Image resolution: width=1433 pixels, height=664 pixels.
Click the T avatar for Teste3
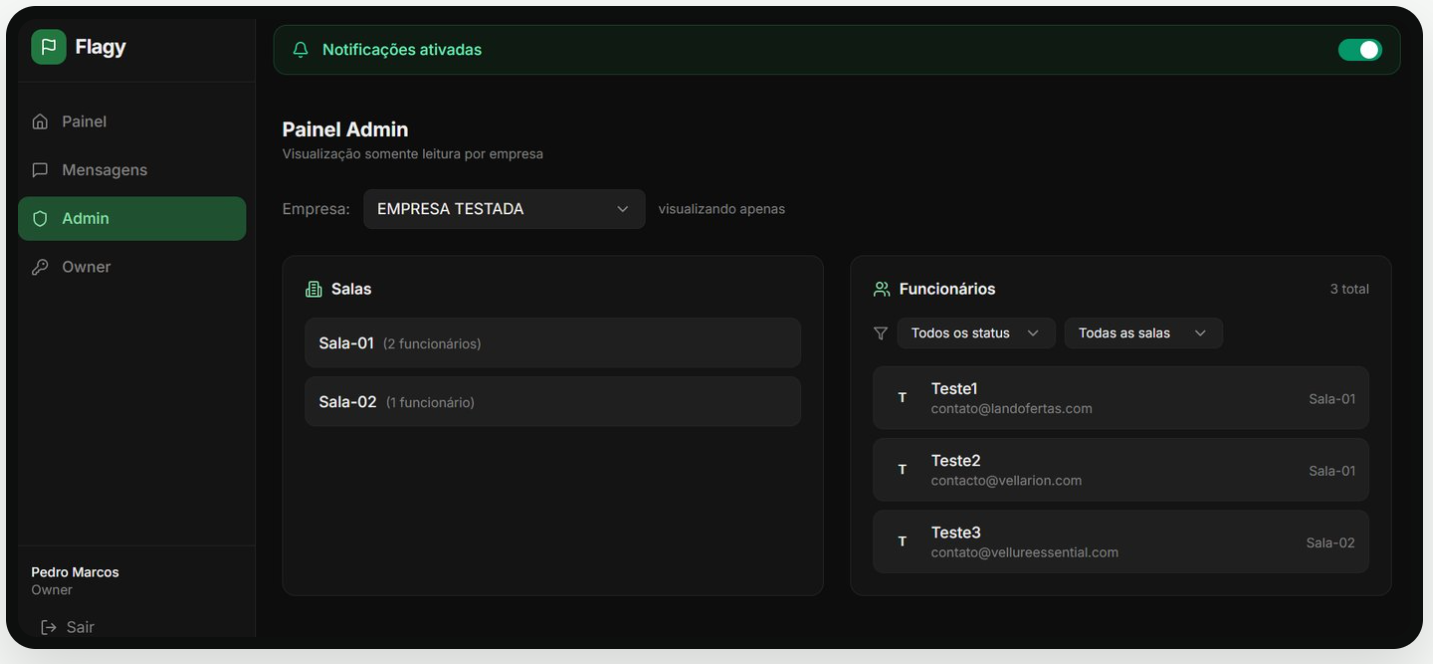point(902,542)
